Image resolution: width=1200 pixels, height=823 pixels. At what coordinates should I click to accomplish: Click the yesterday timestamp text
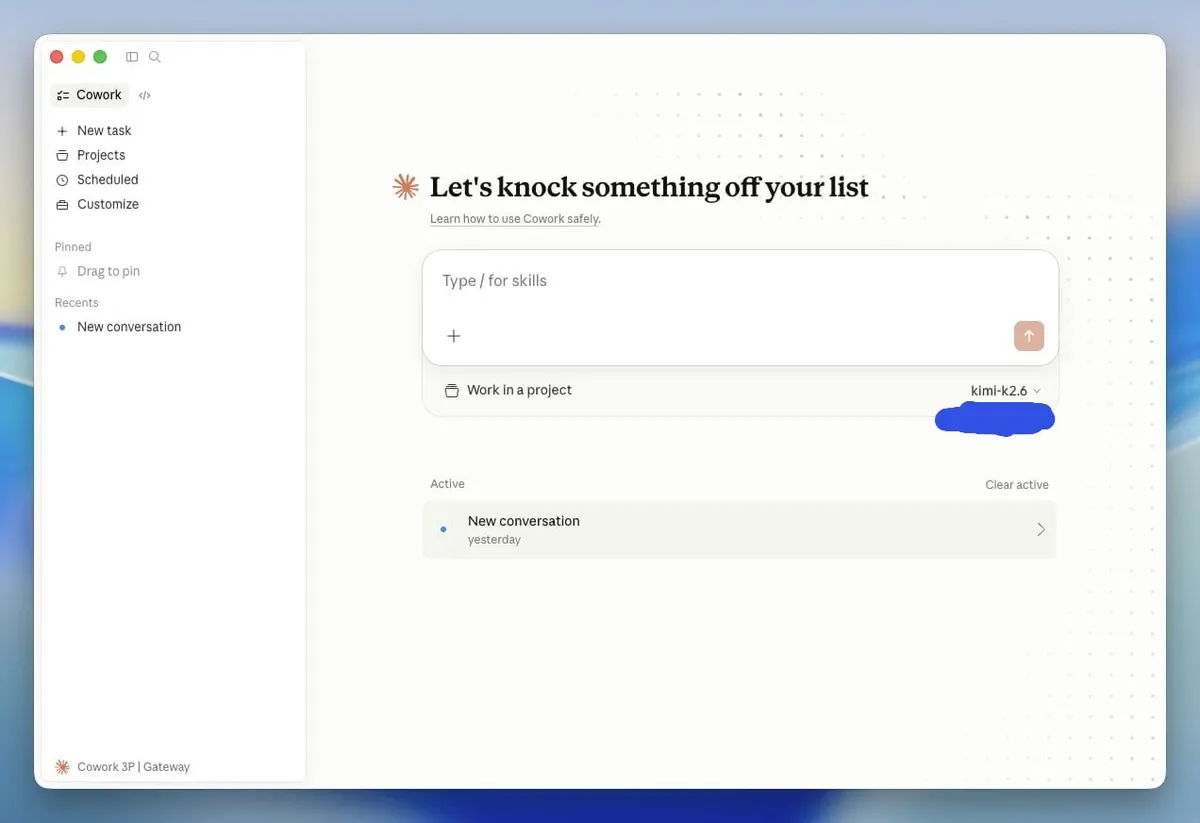click(x=494, y=540)
